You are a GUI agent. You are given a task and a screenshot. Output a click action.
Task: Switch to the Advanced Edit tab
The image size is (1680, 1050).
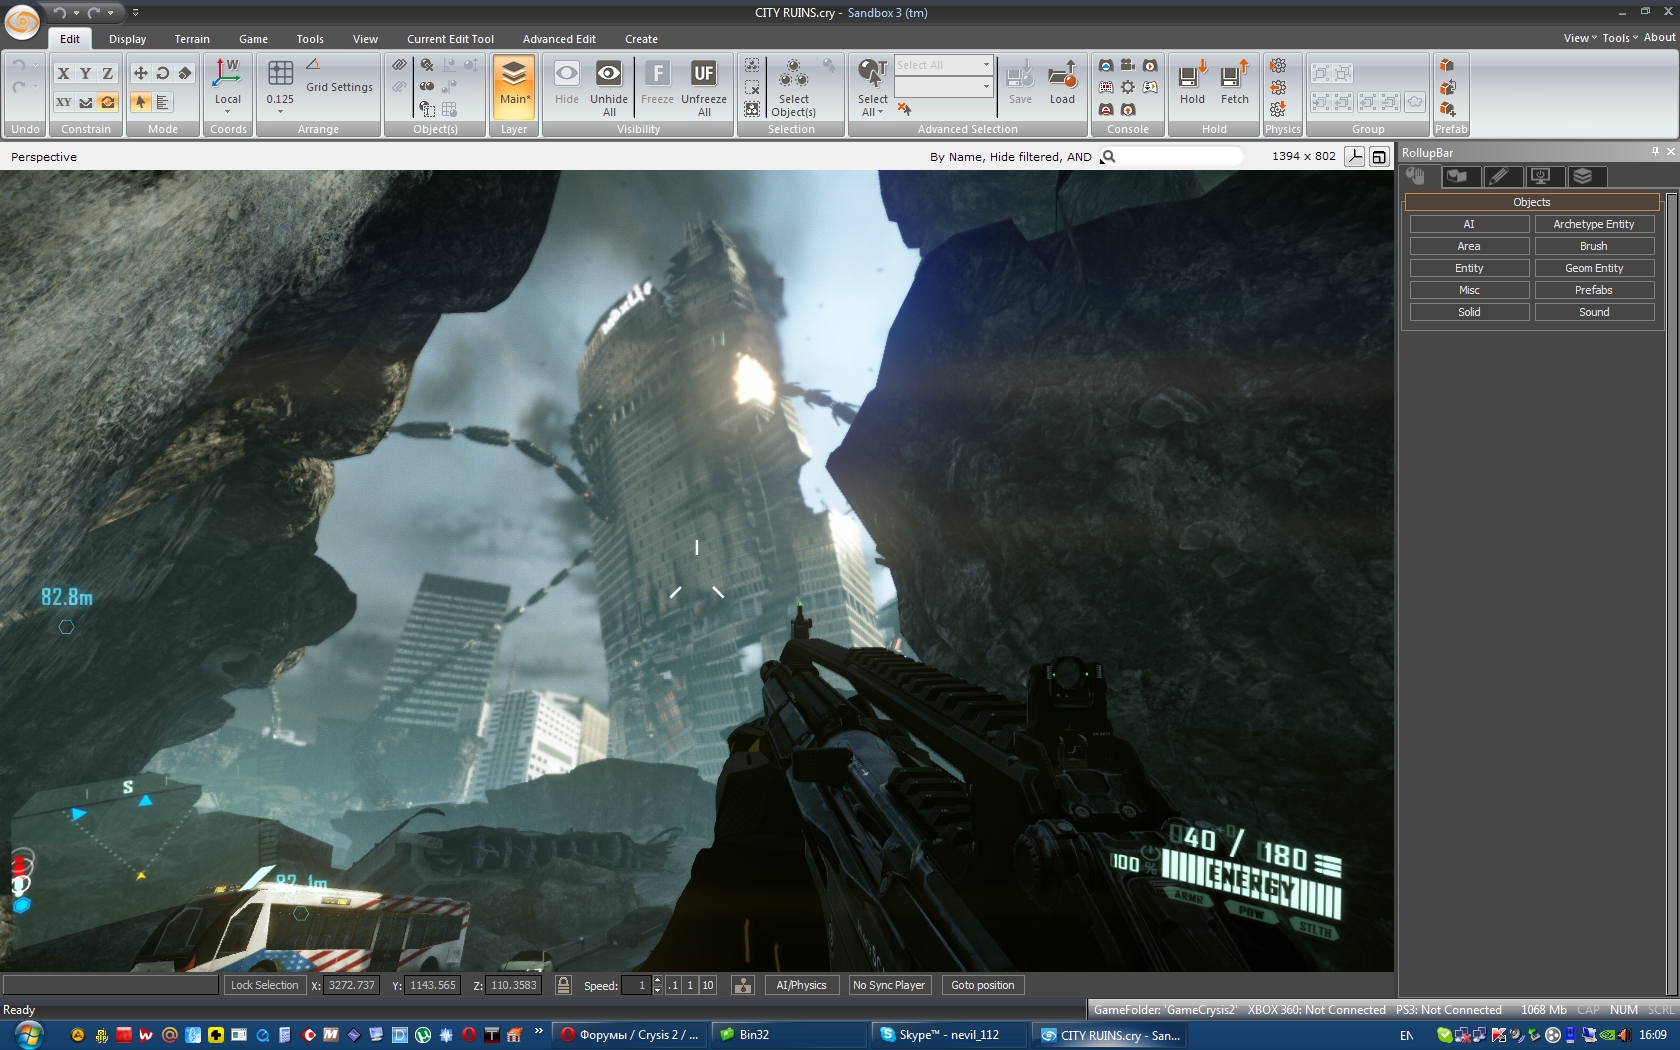pyautogui.click(x=559, y=39)
